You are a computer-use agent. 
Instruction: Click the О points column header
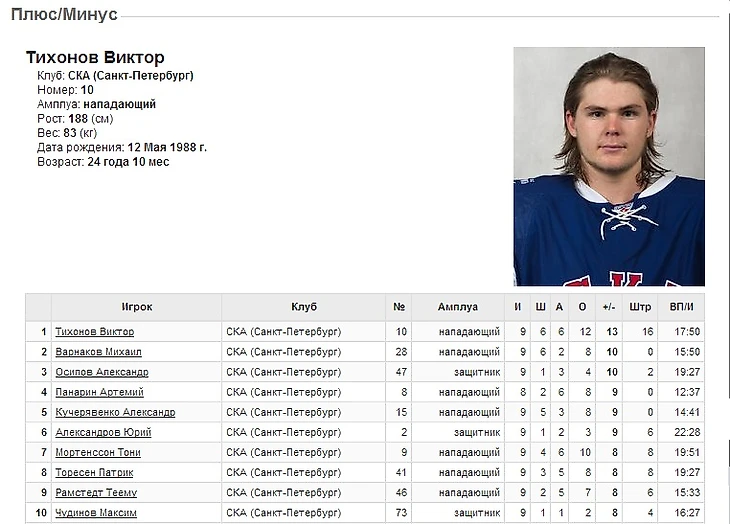(582, 307)
